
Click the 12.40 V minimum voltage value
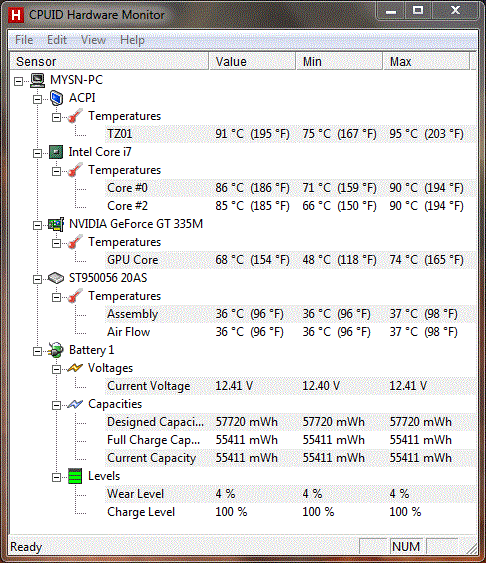(321, 386)
